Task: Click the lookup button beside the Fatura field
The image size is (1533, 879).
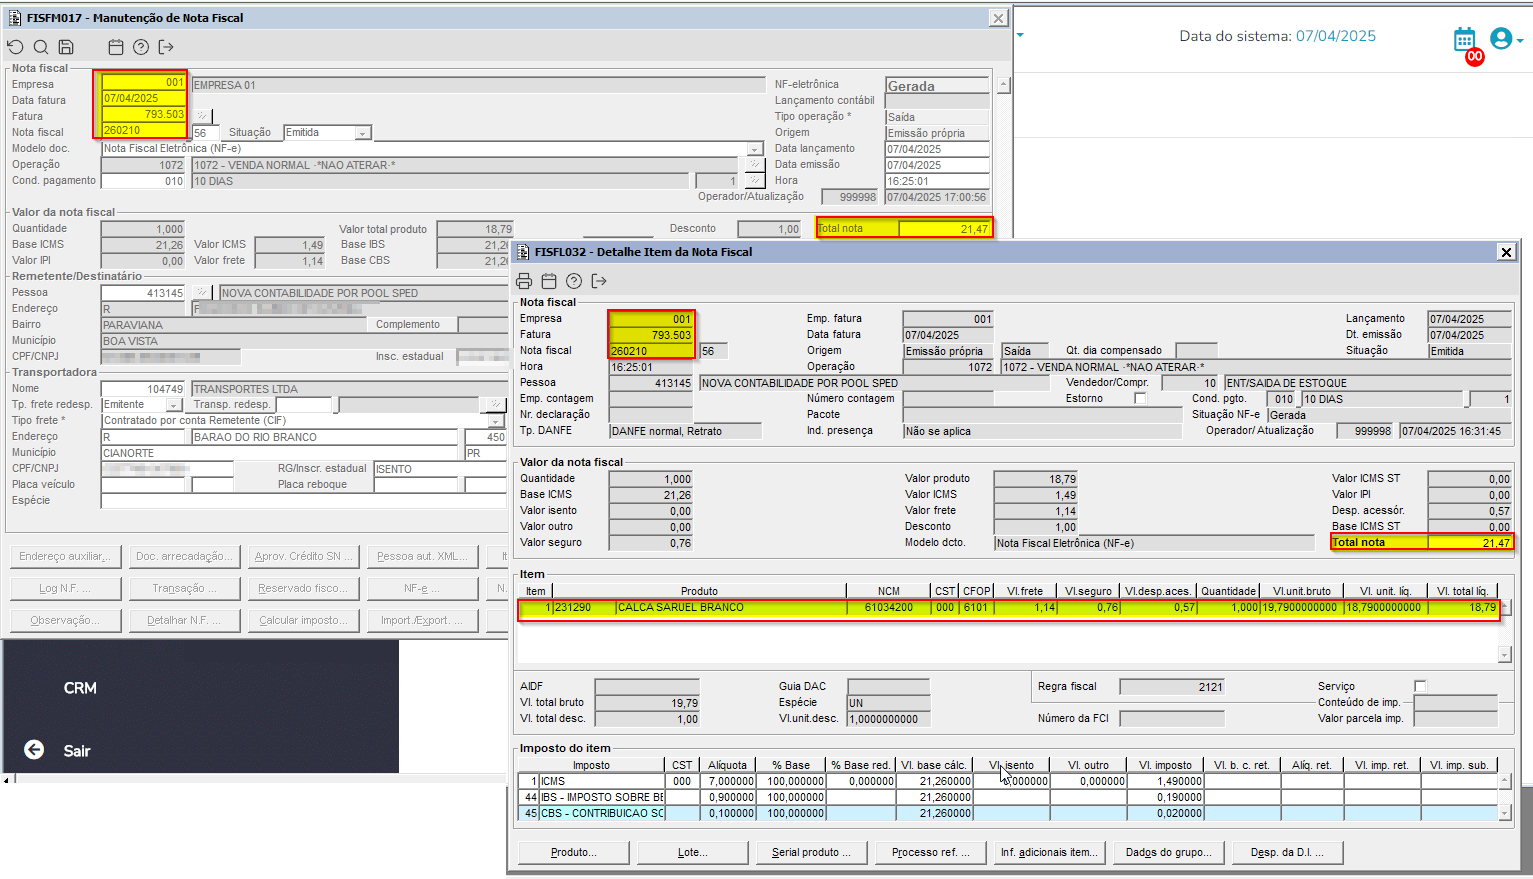Action: point(201,116)
